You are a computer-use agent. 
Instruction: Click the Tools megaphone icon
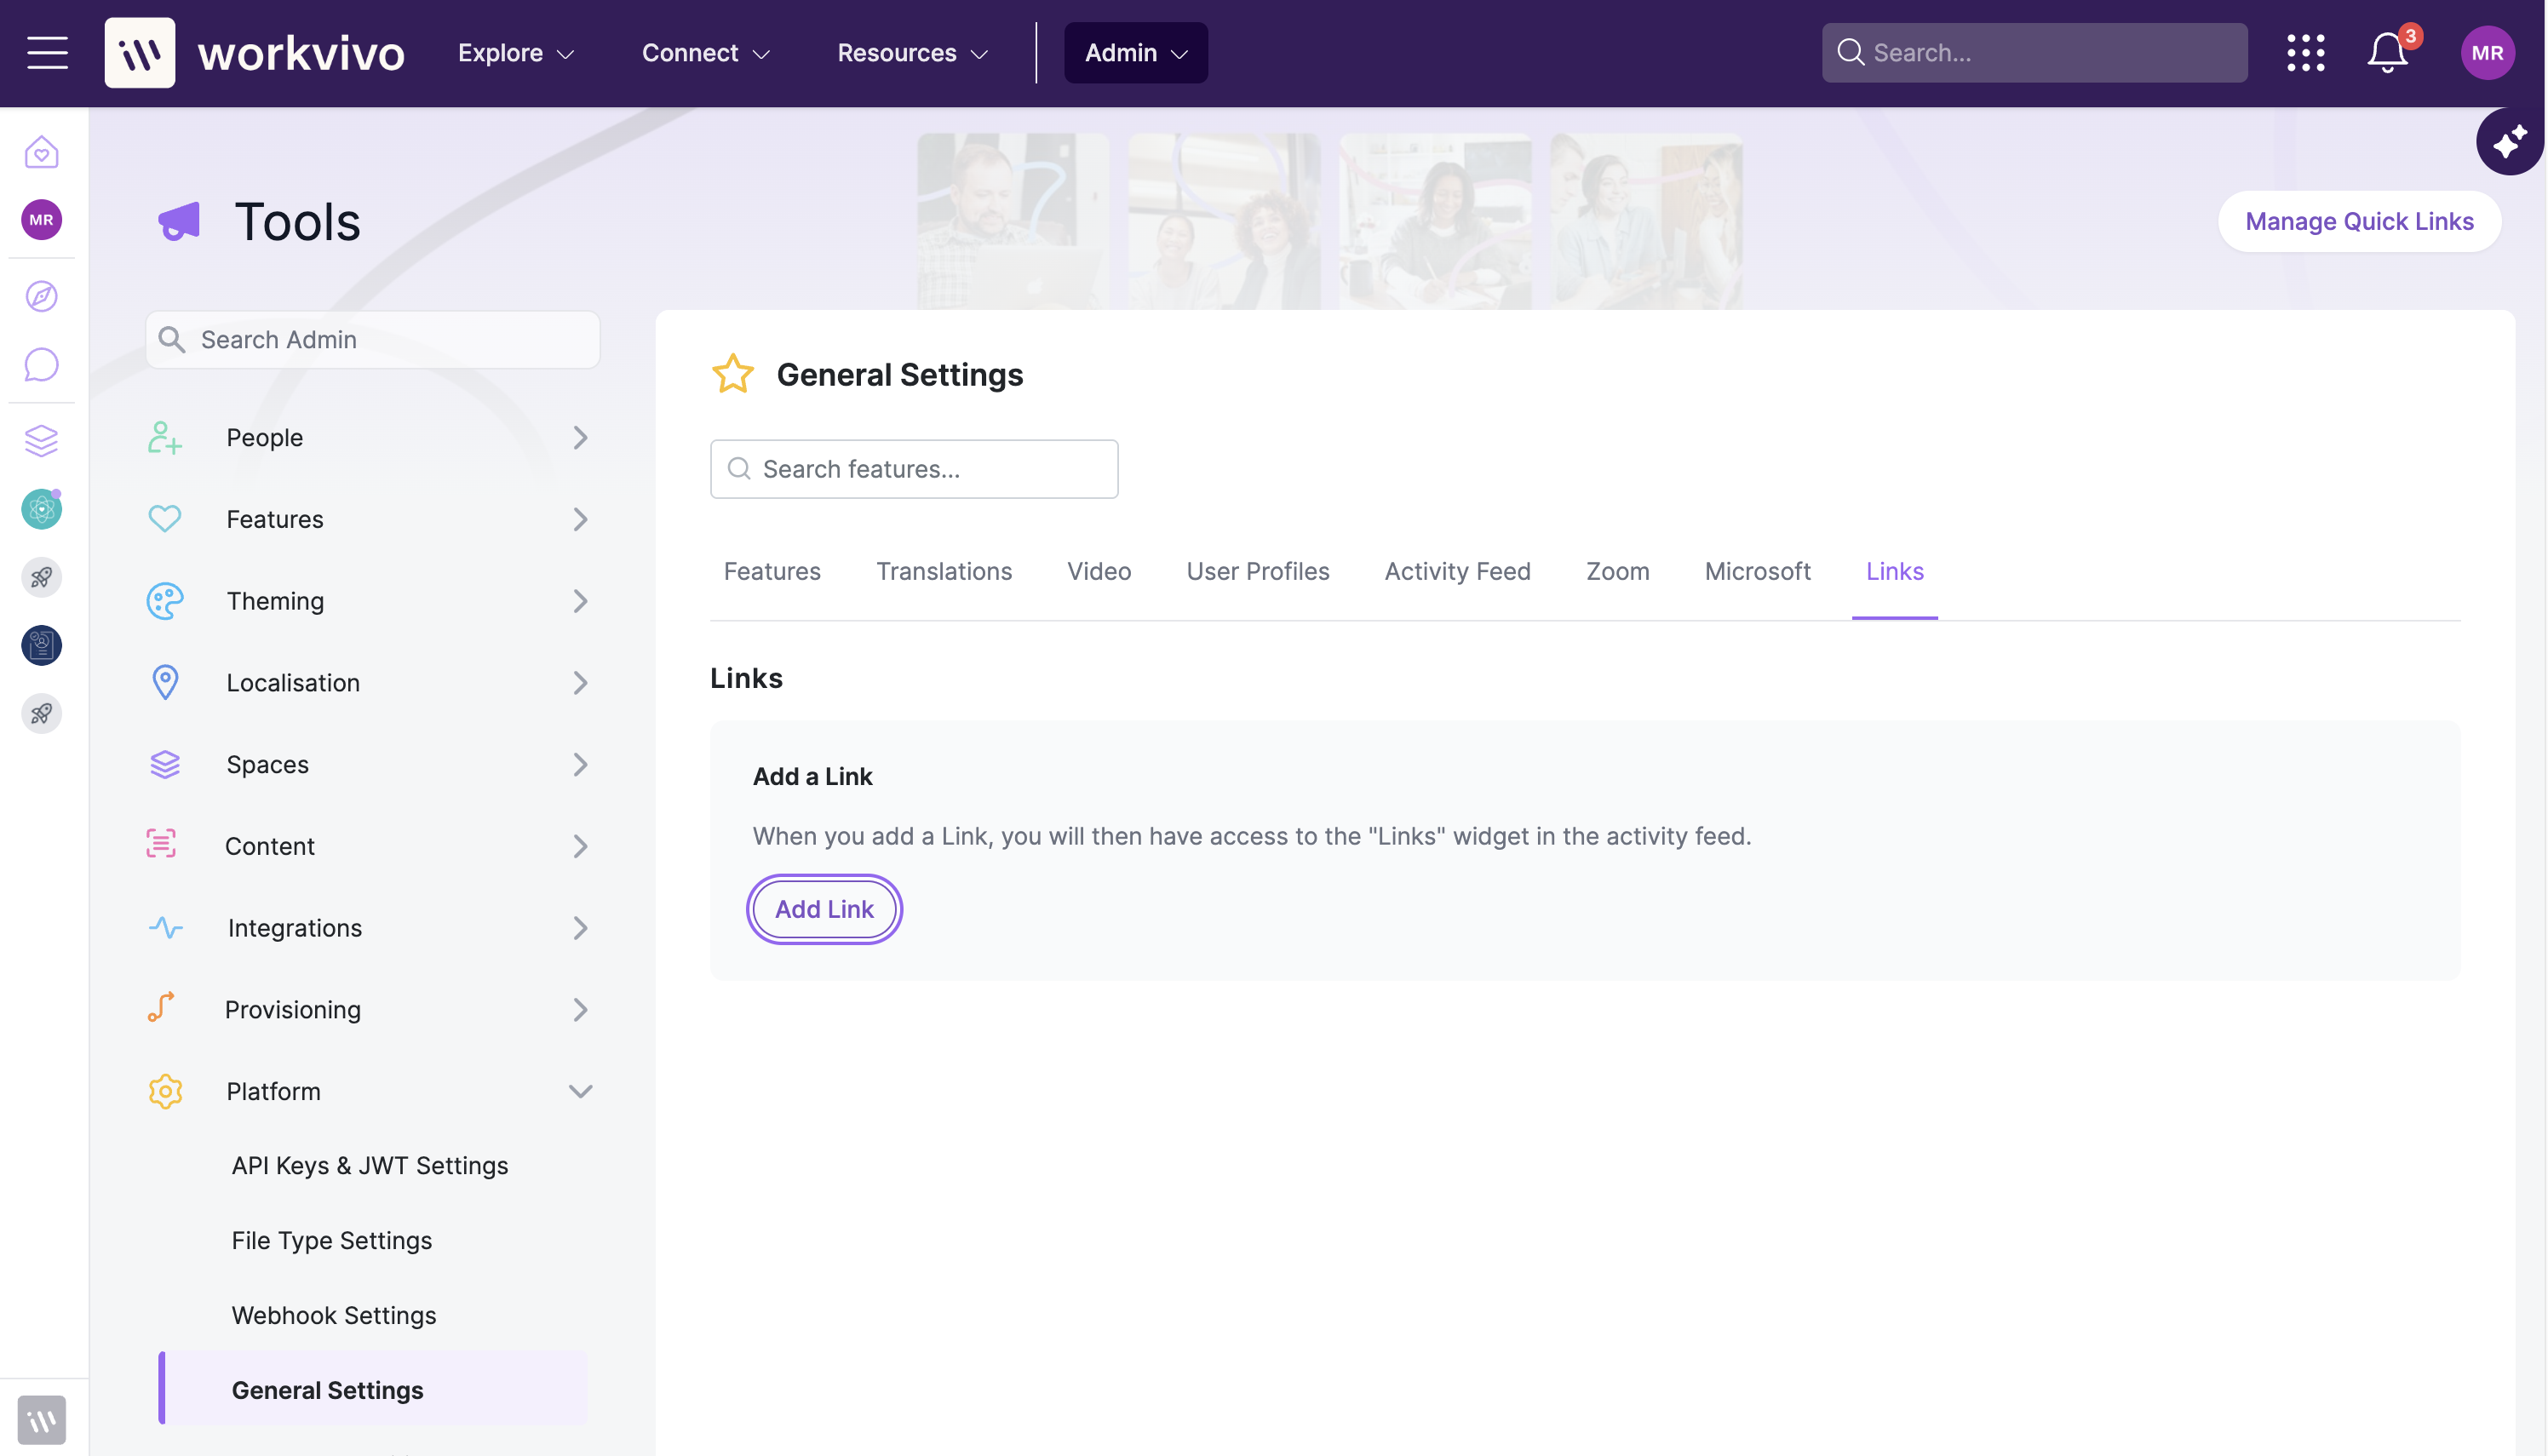click(x=180, y=221)
